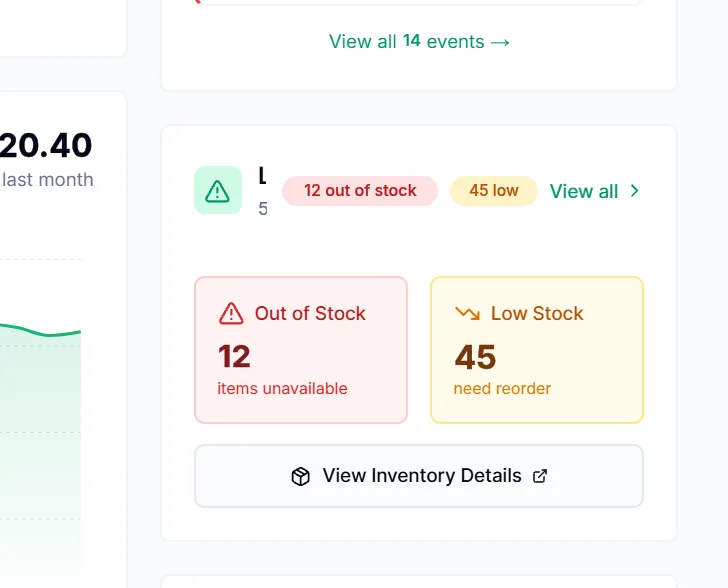The height and width of the screenshot is (588, 728).
Task: Select the 45 low badge
Action: click(x=494, y=190)
